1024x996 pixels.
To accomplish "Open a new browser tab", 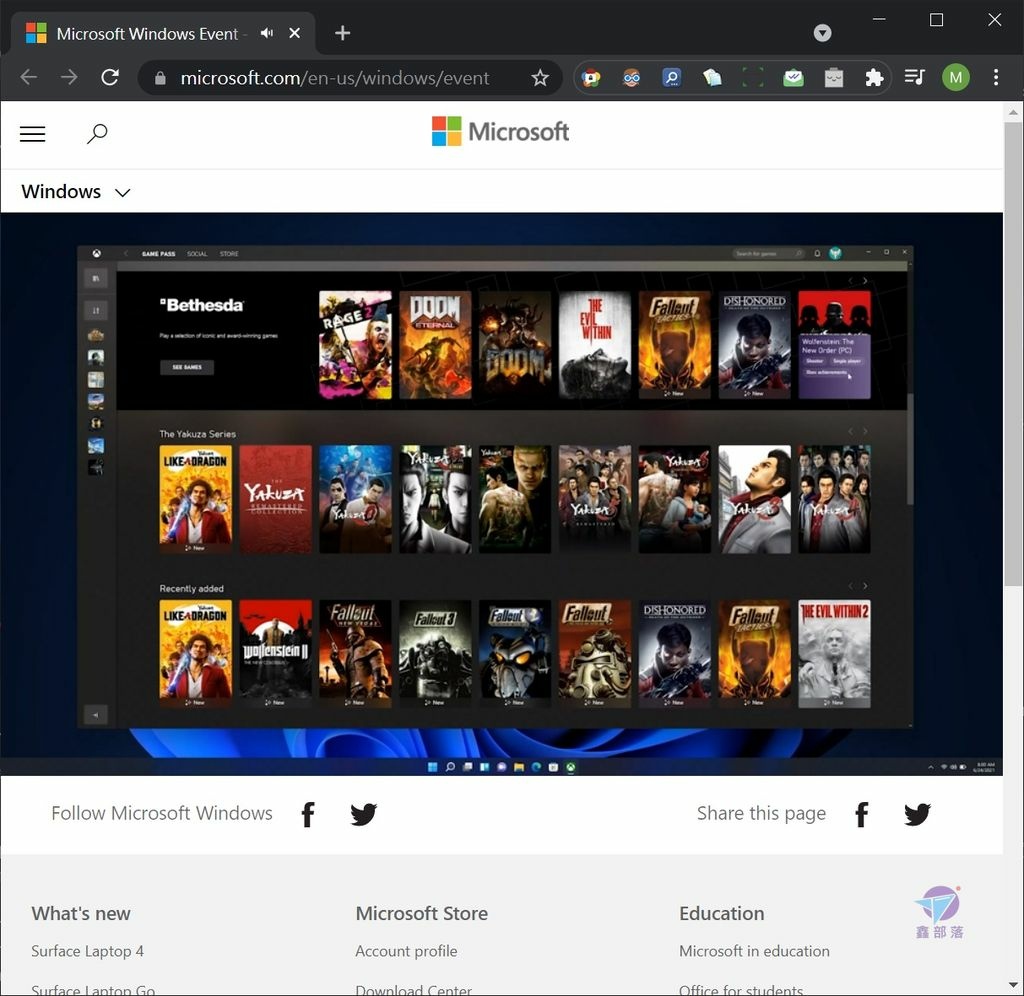I will click(342, 33).
